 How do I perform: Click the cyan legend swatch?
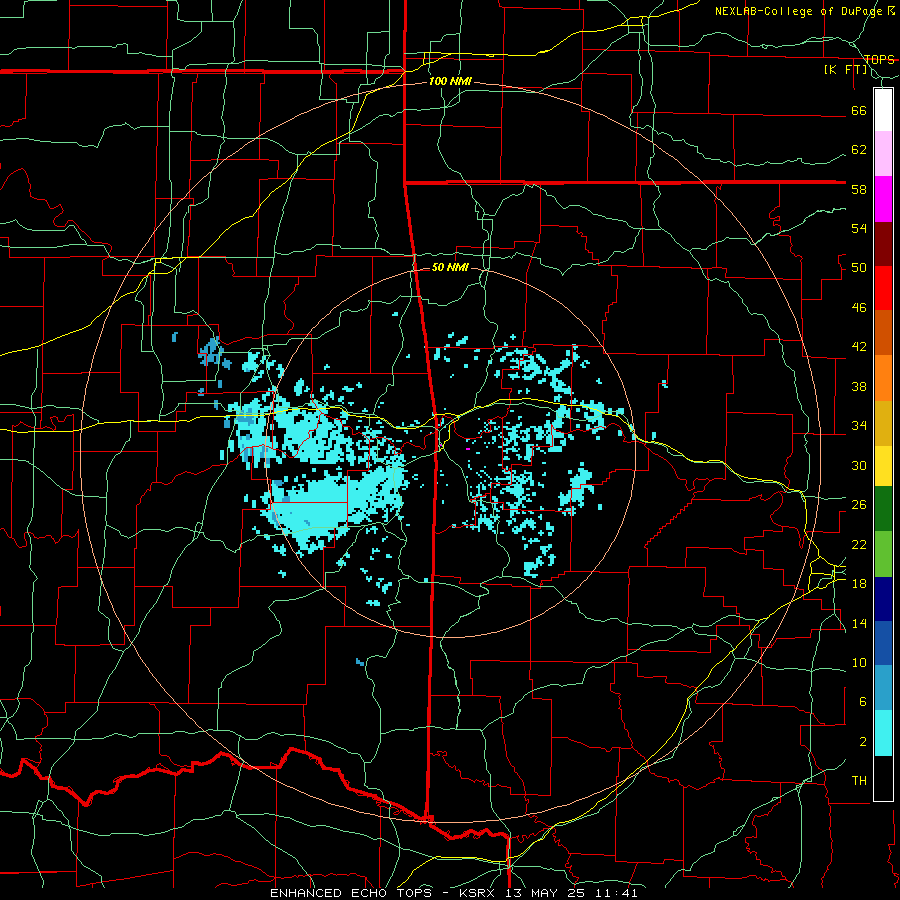point(883,733)
